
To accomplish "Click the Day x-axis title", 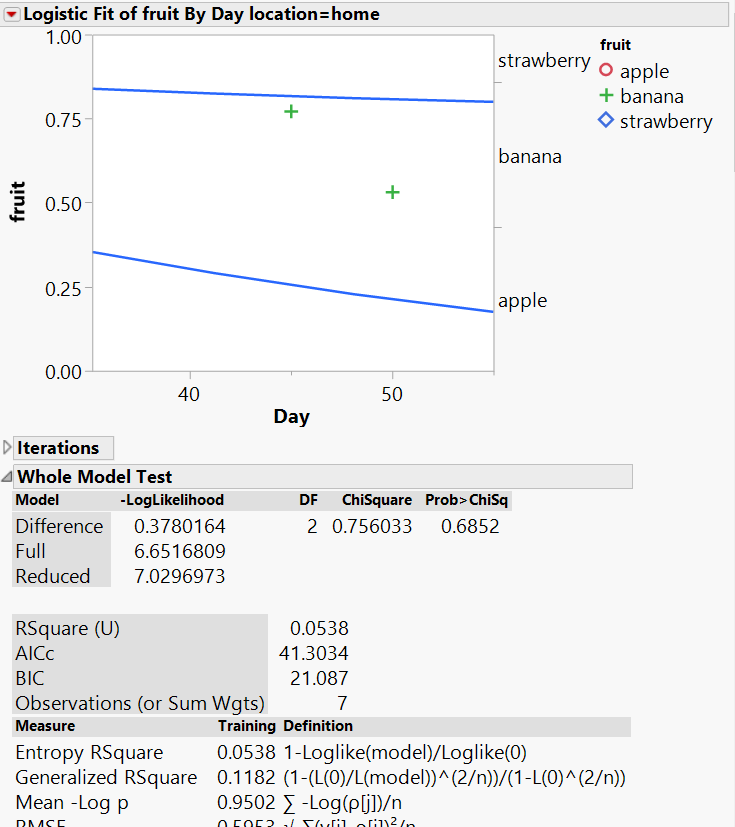I will tap(291, 417).
